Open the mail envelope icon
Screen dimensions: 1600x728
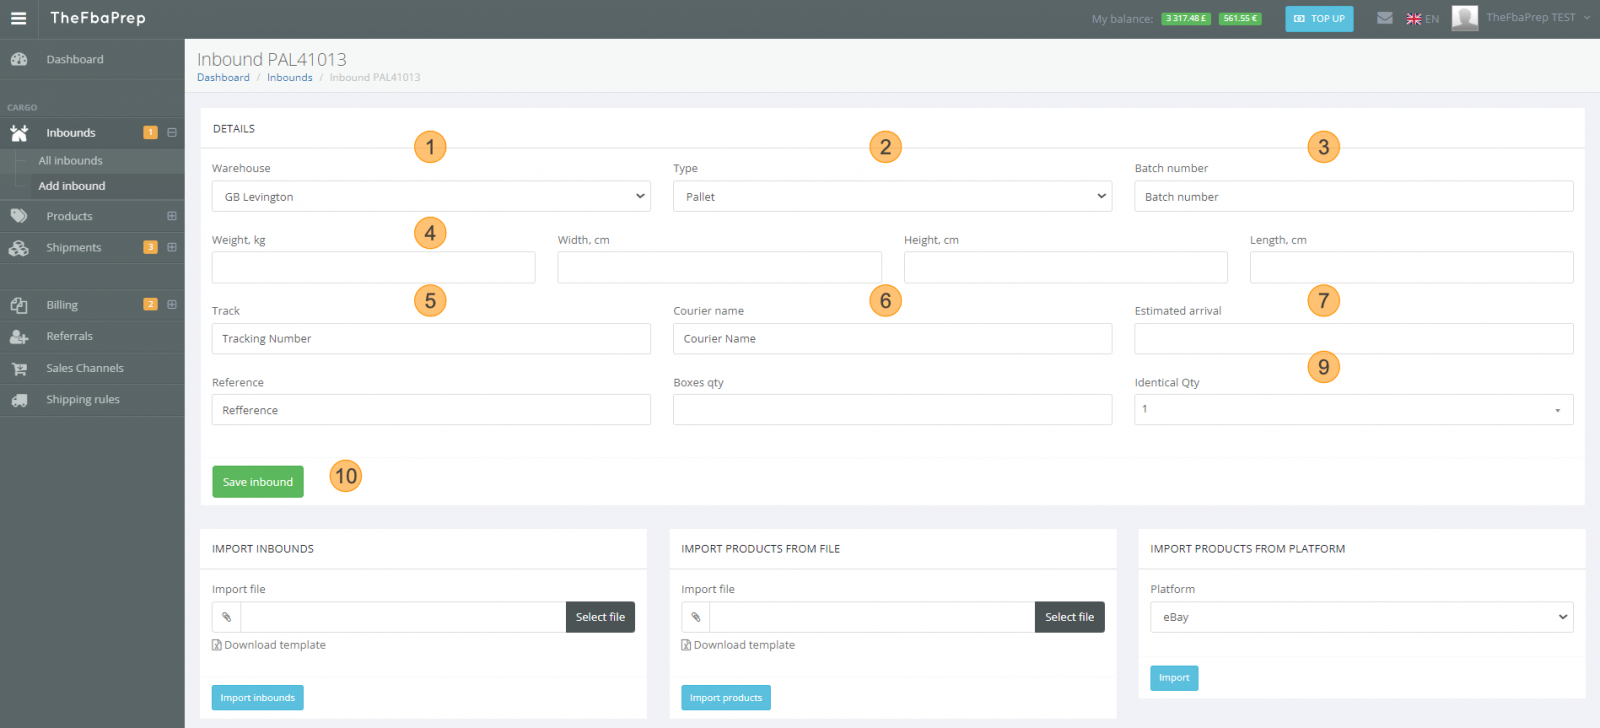1385,18
